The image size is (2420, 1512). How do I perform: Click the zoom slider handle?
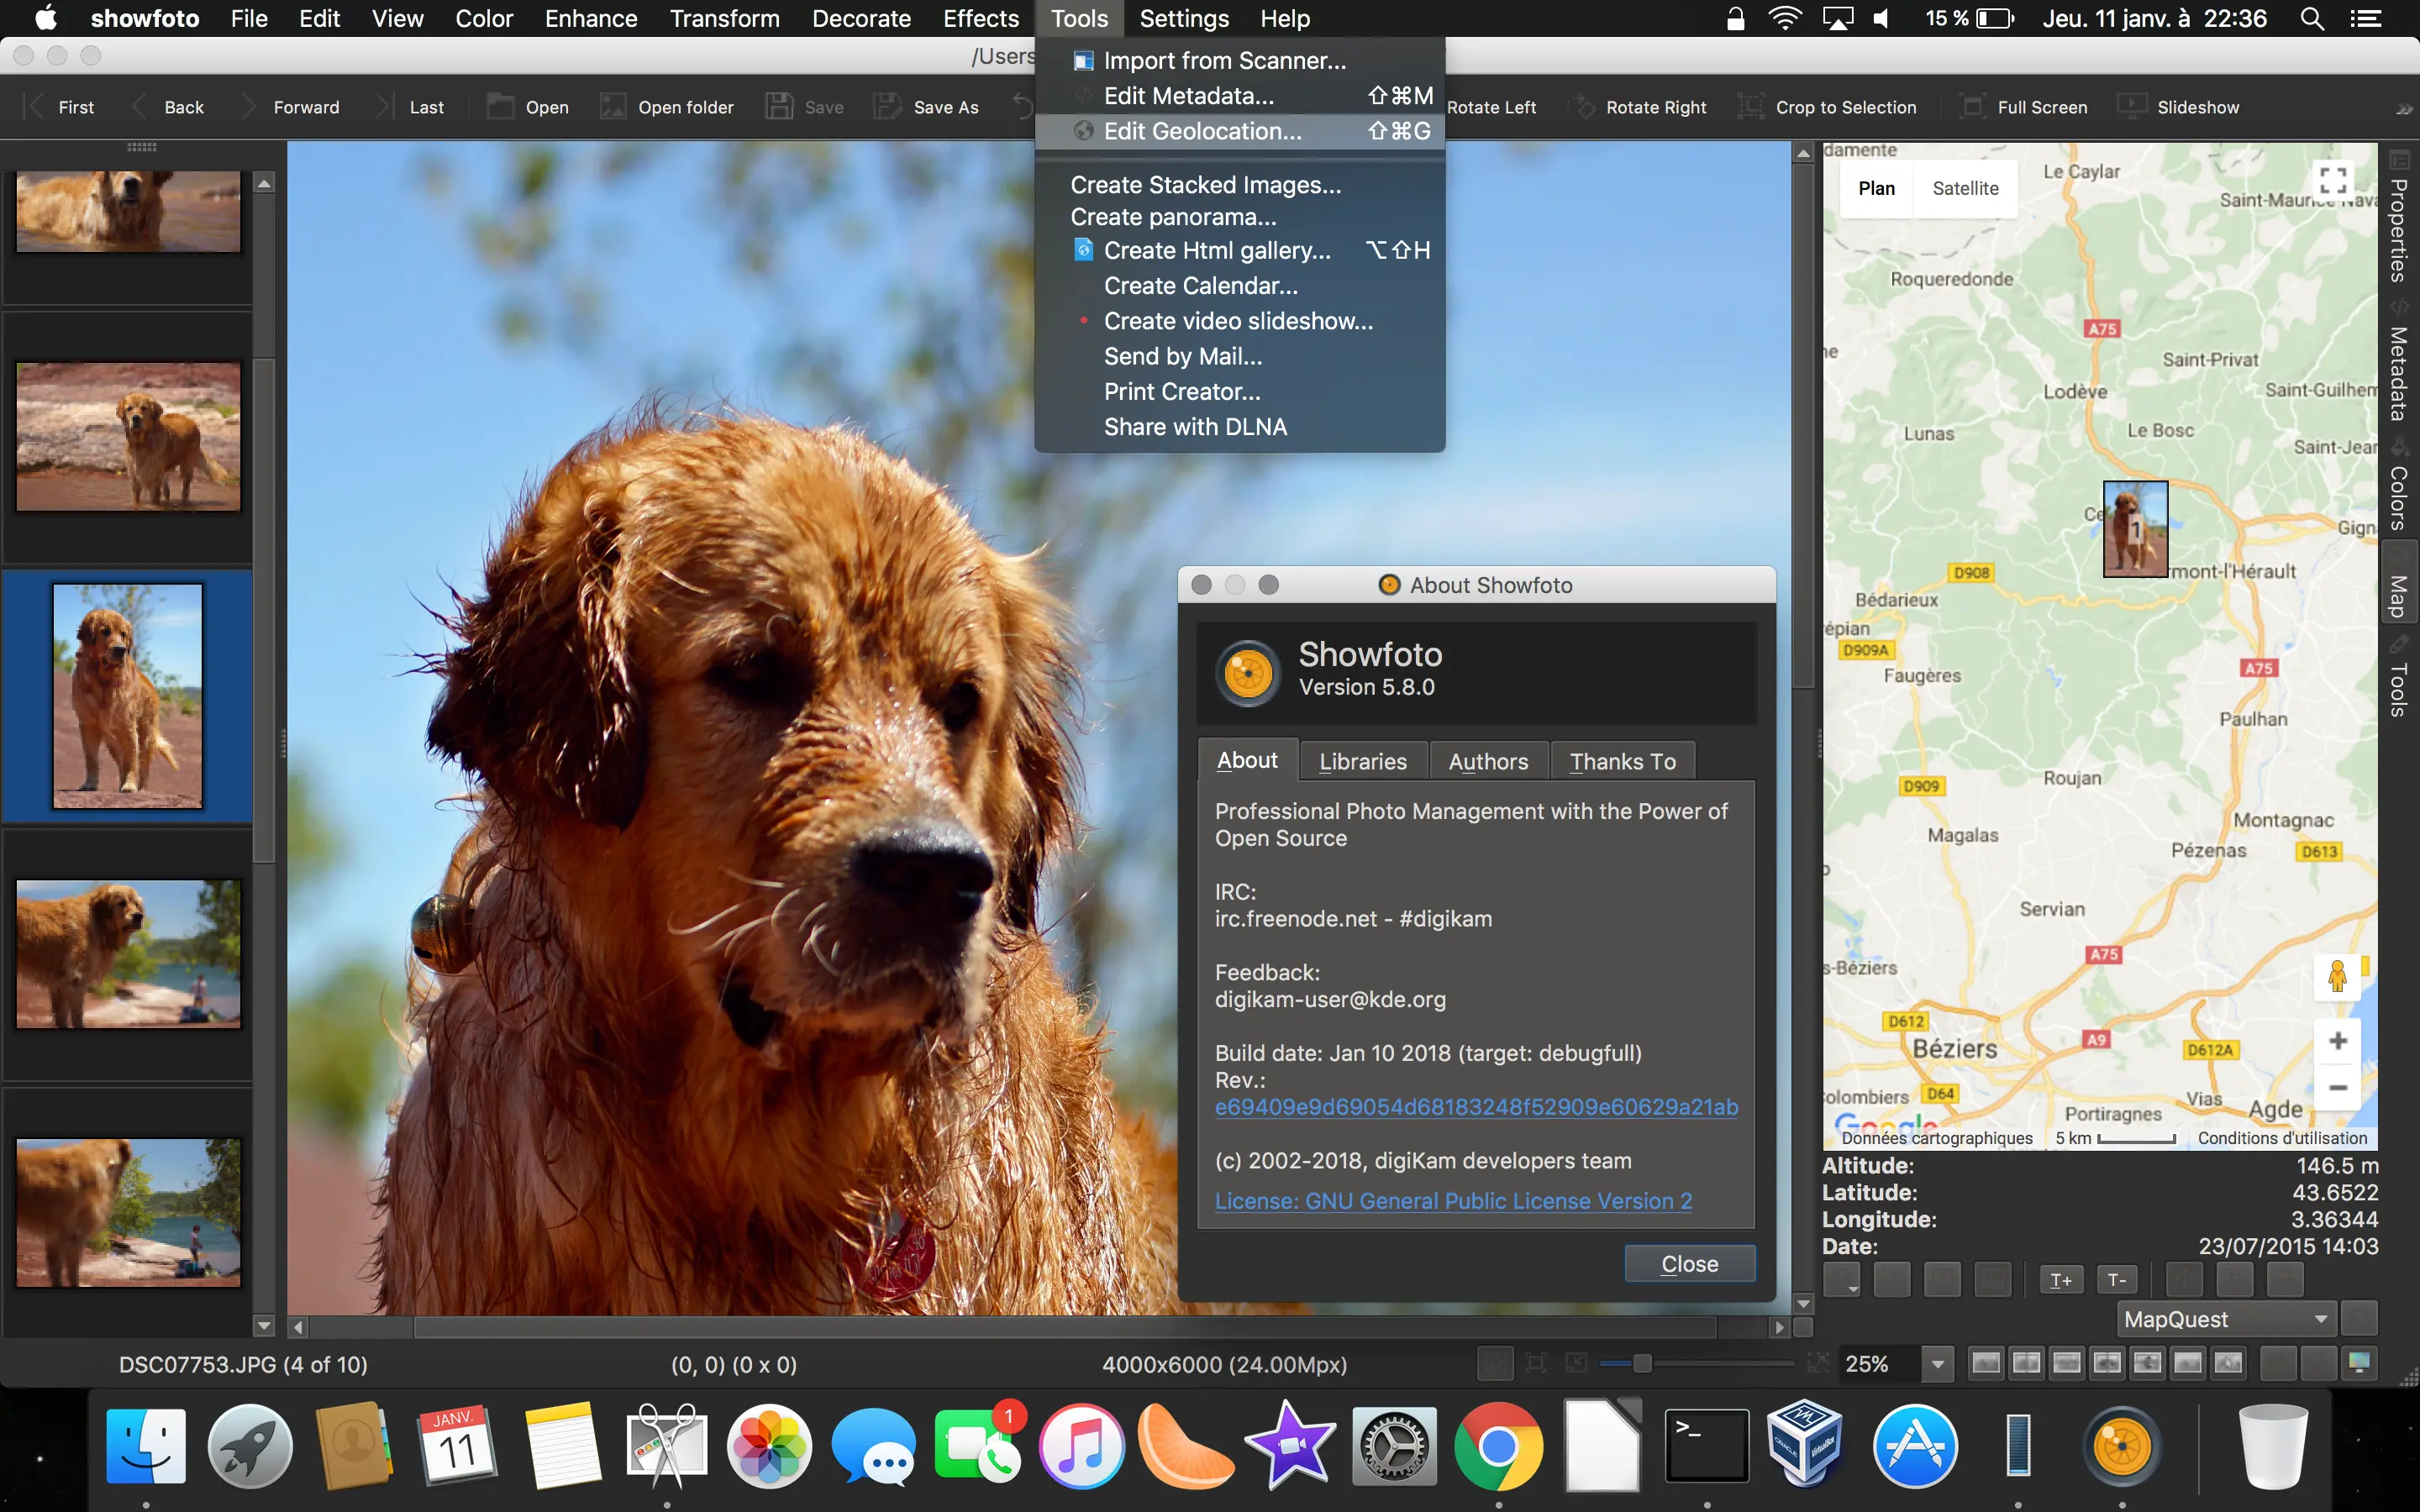click(x=1642, y=1363)
